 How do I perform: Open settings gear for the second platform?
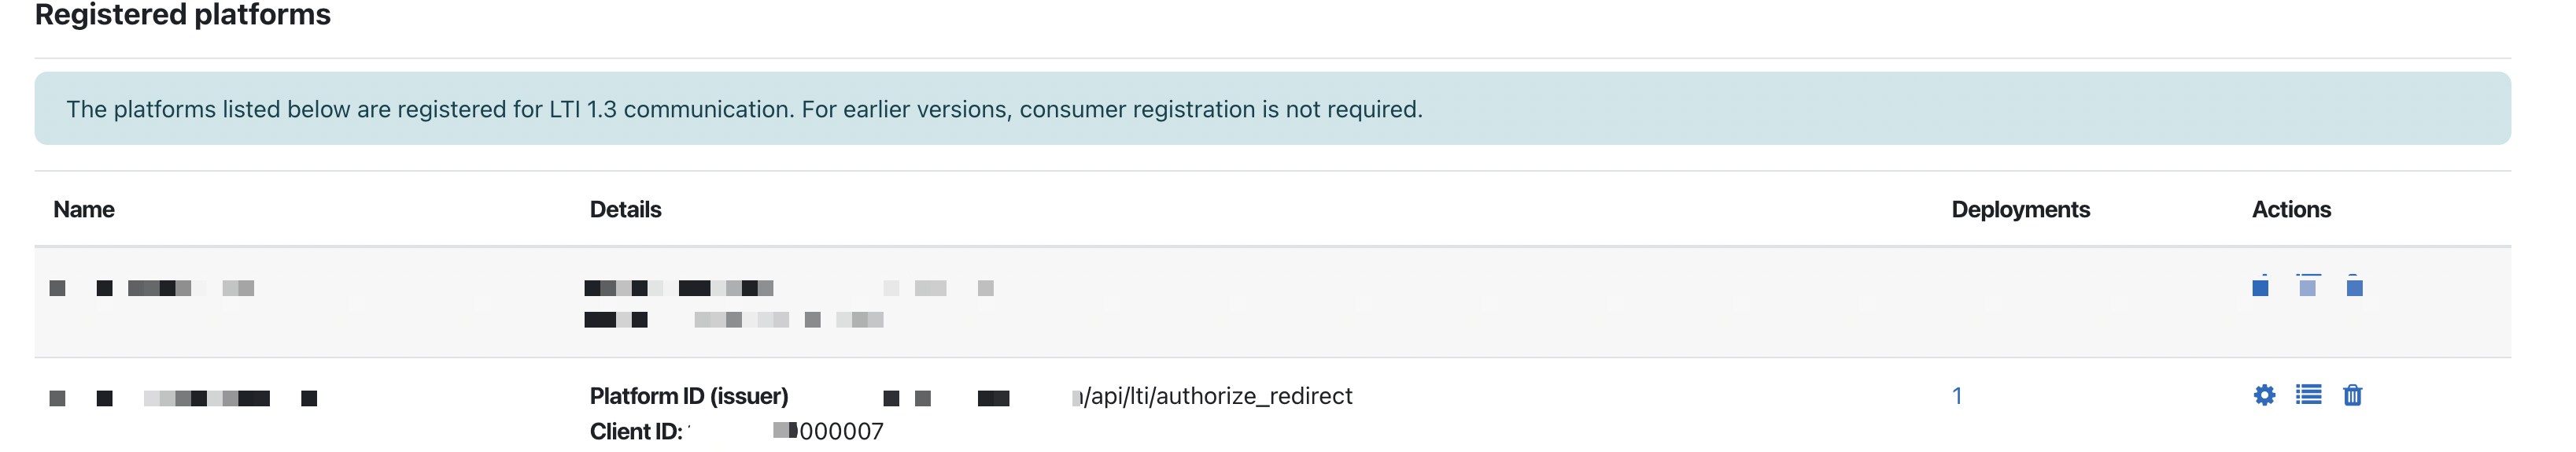click(2264, 395)
